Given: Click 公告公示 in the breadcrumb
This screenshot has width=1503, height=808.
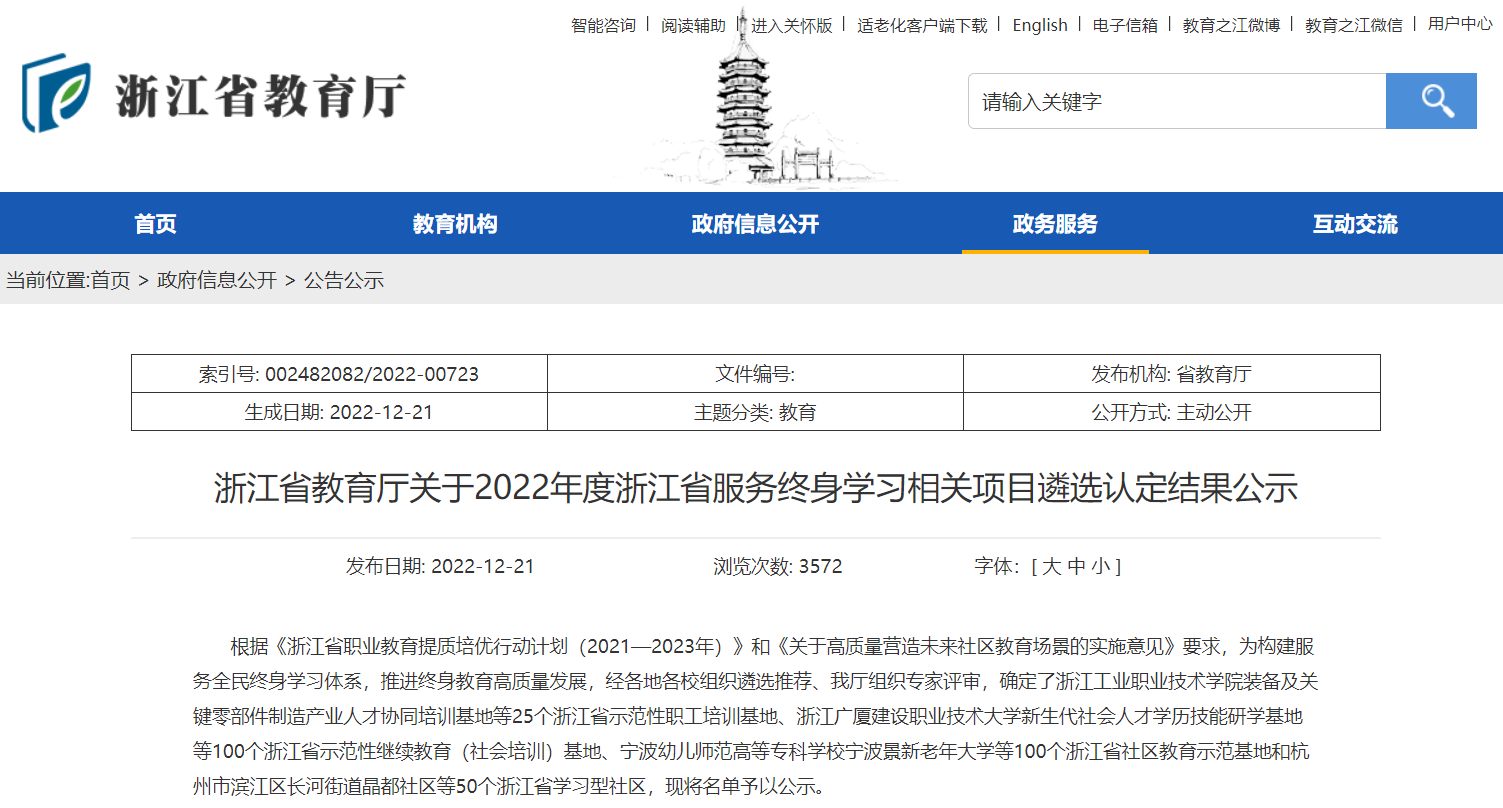Looking at the screenshot, I should pyautogui.click(x=344, y=280).
